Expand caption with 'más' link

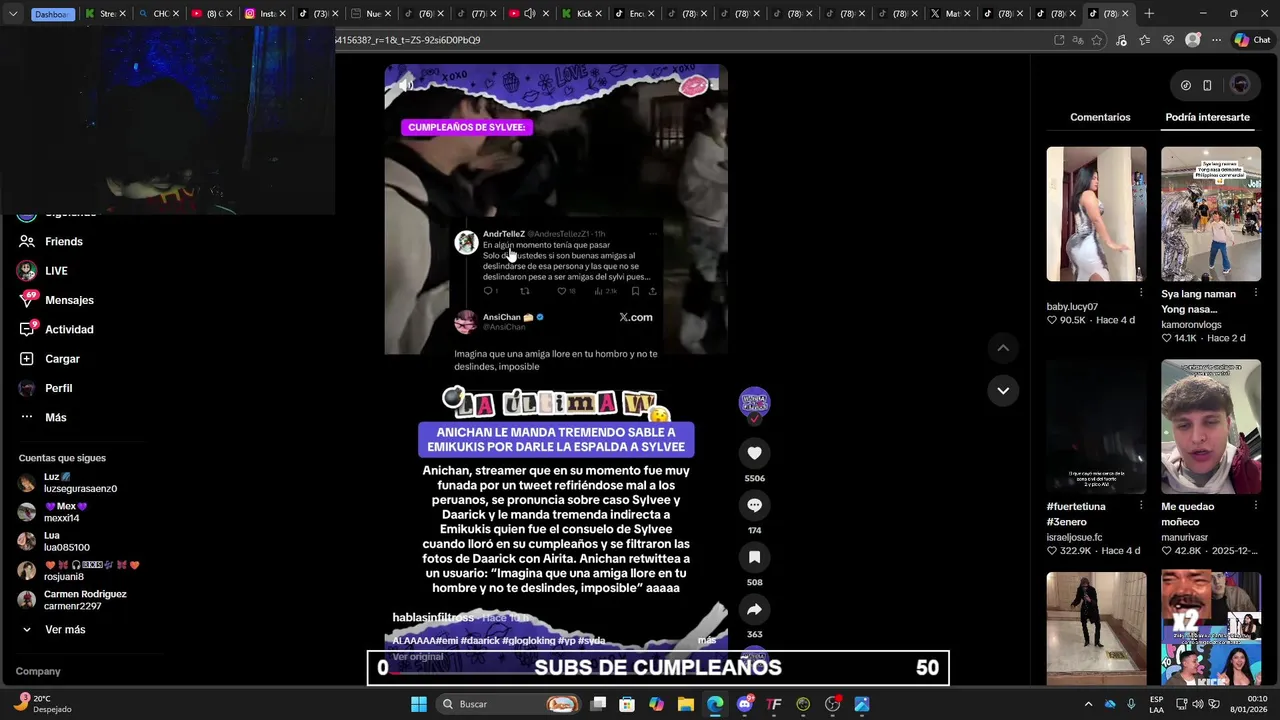707,640
